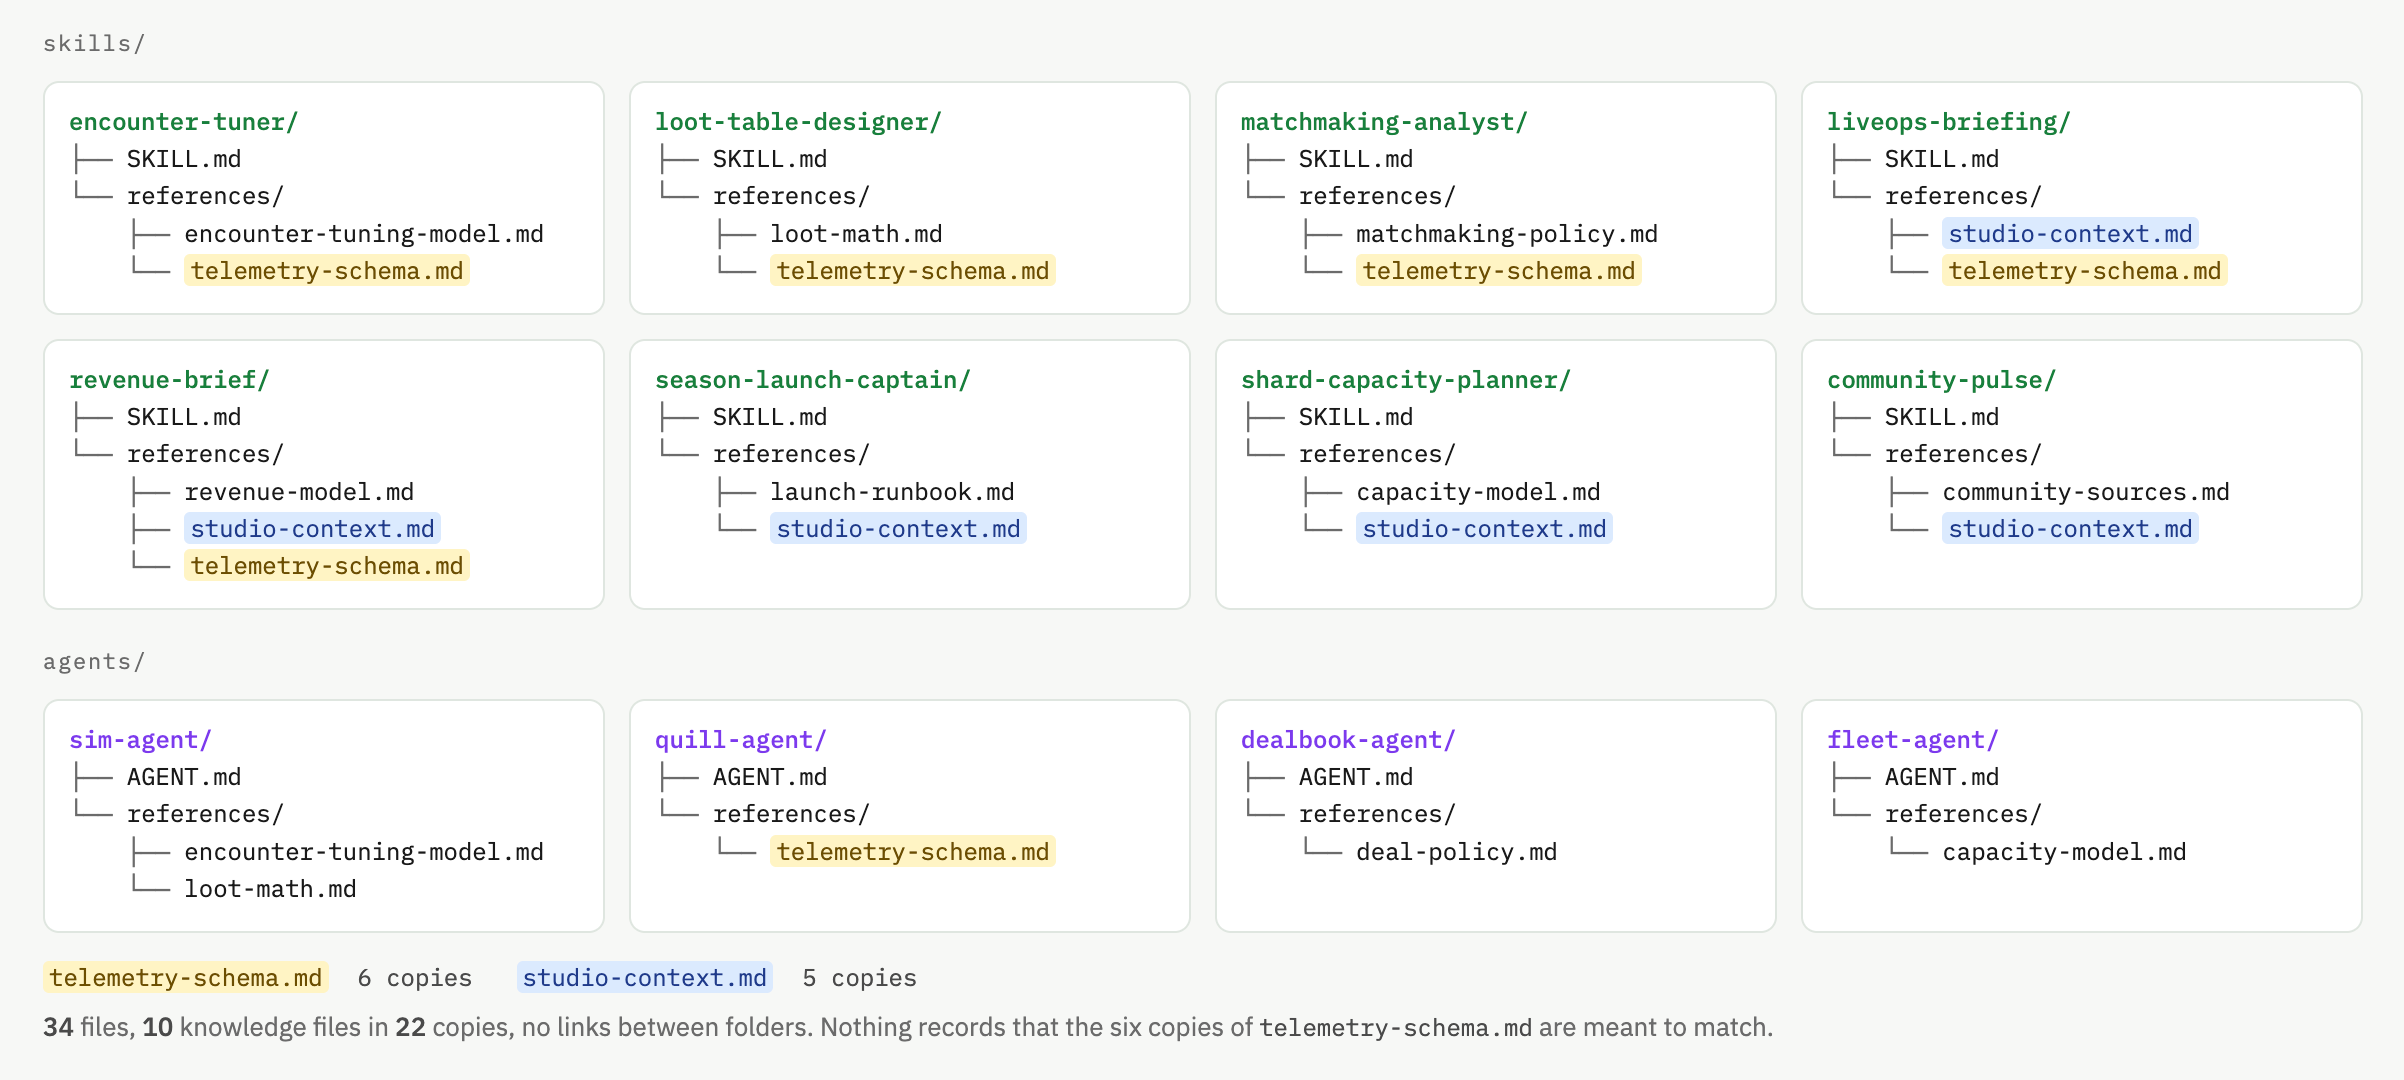The height and width of the screenshot is (1080, 2404).
Task: Select loot-math.md under loot-table-designer
Action: [856, 234]
